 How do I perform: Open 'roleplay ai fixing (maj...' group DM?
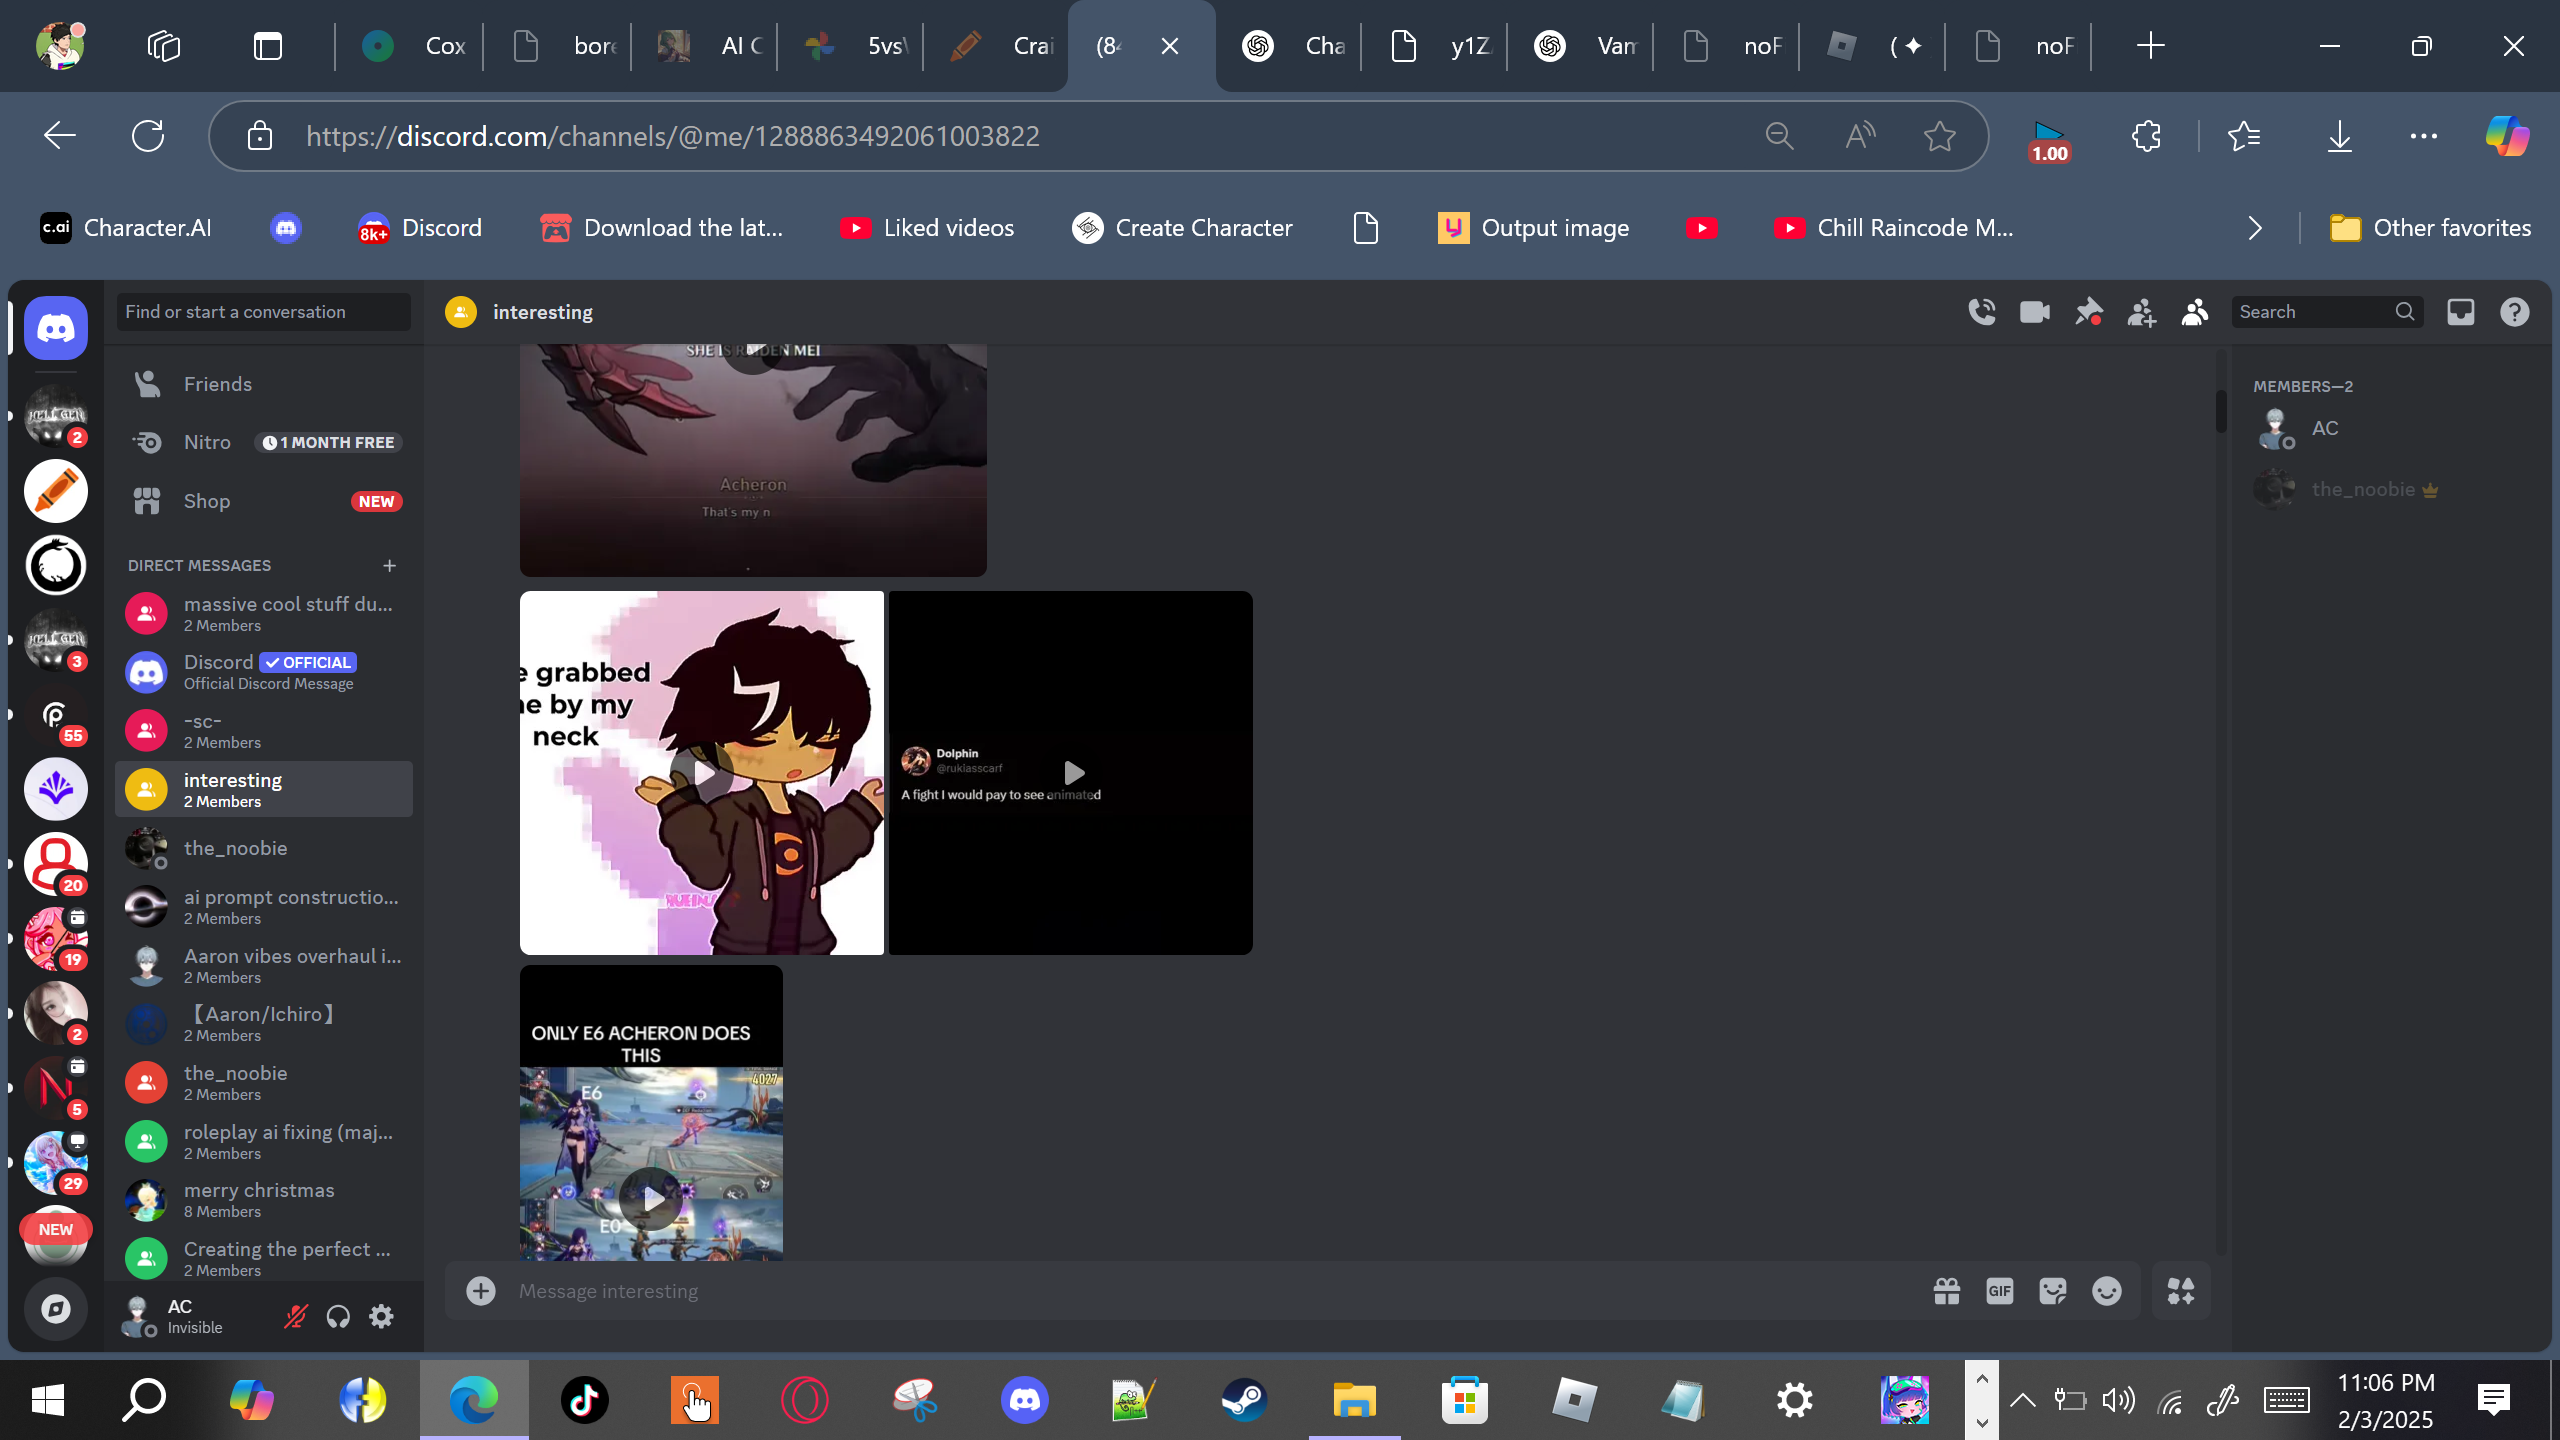[x=264, y=1142]
